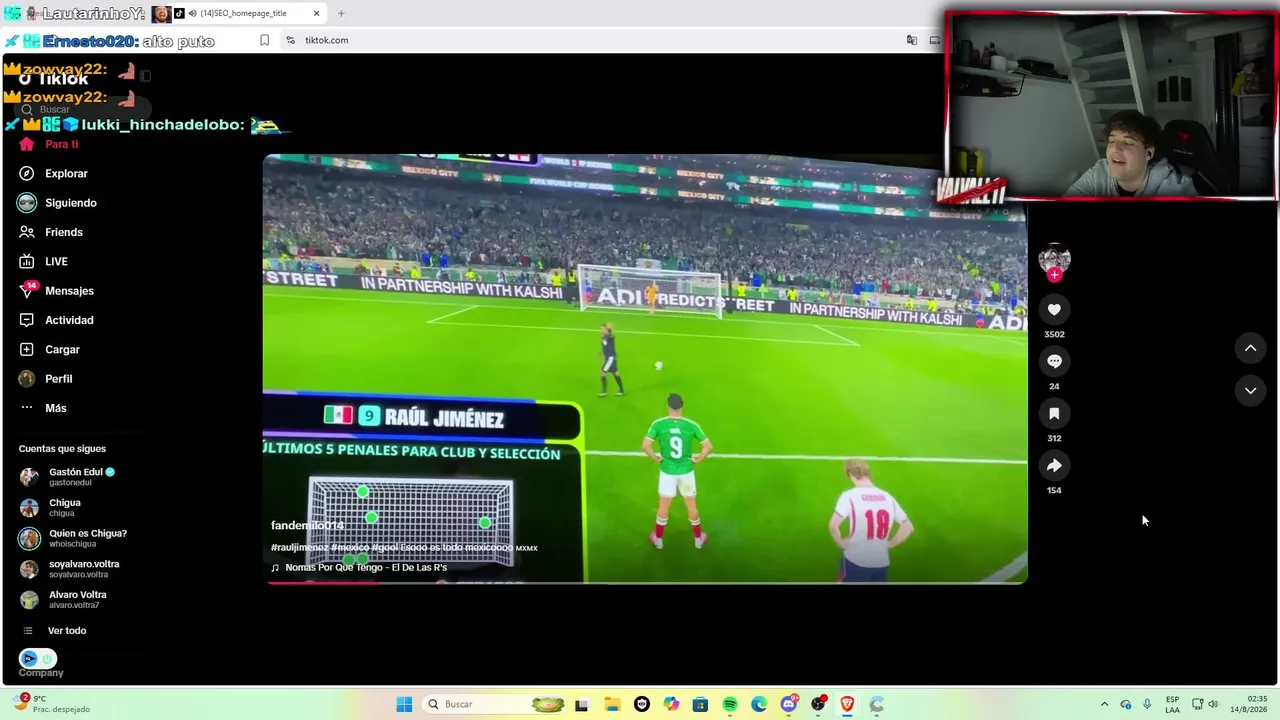Go to the next video with down chevron

pos(1250,391)
